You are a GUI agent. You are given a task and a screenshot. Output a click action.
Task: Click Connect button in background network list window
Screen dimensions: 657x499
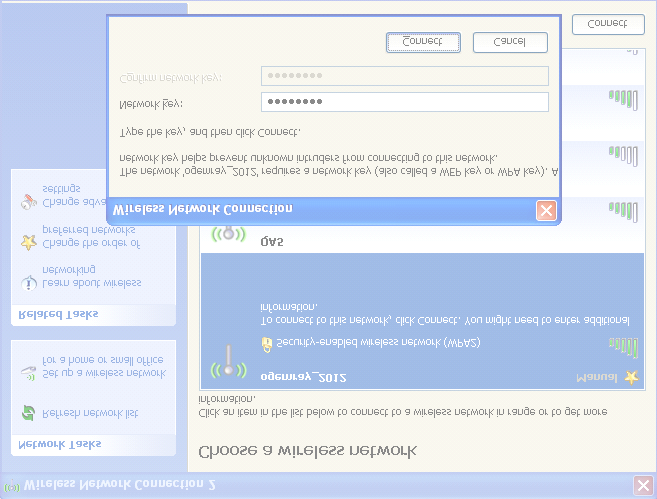[x=608, y=24]
